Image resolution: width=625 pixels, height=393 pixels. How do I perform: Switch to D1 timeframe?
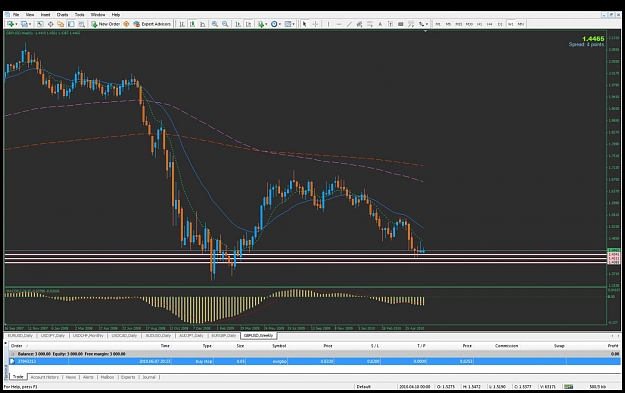(x=500, y=24)
